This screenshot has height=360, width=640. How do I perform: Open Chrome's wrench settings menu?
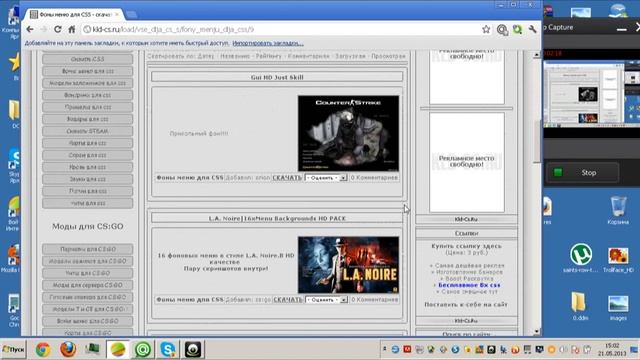[x=532, y=29]
